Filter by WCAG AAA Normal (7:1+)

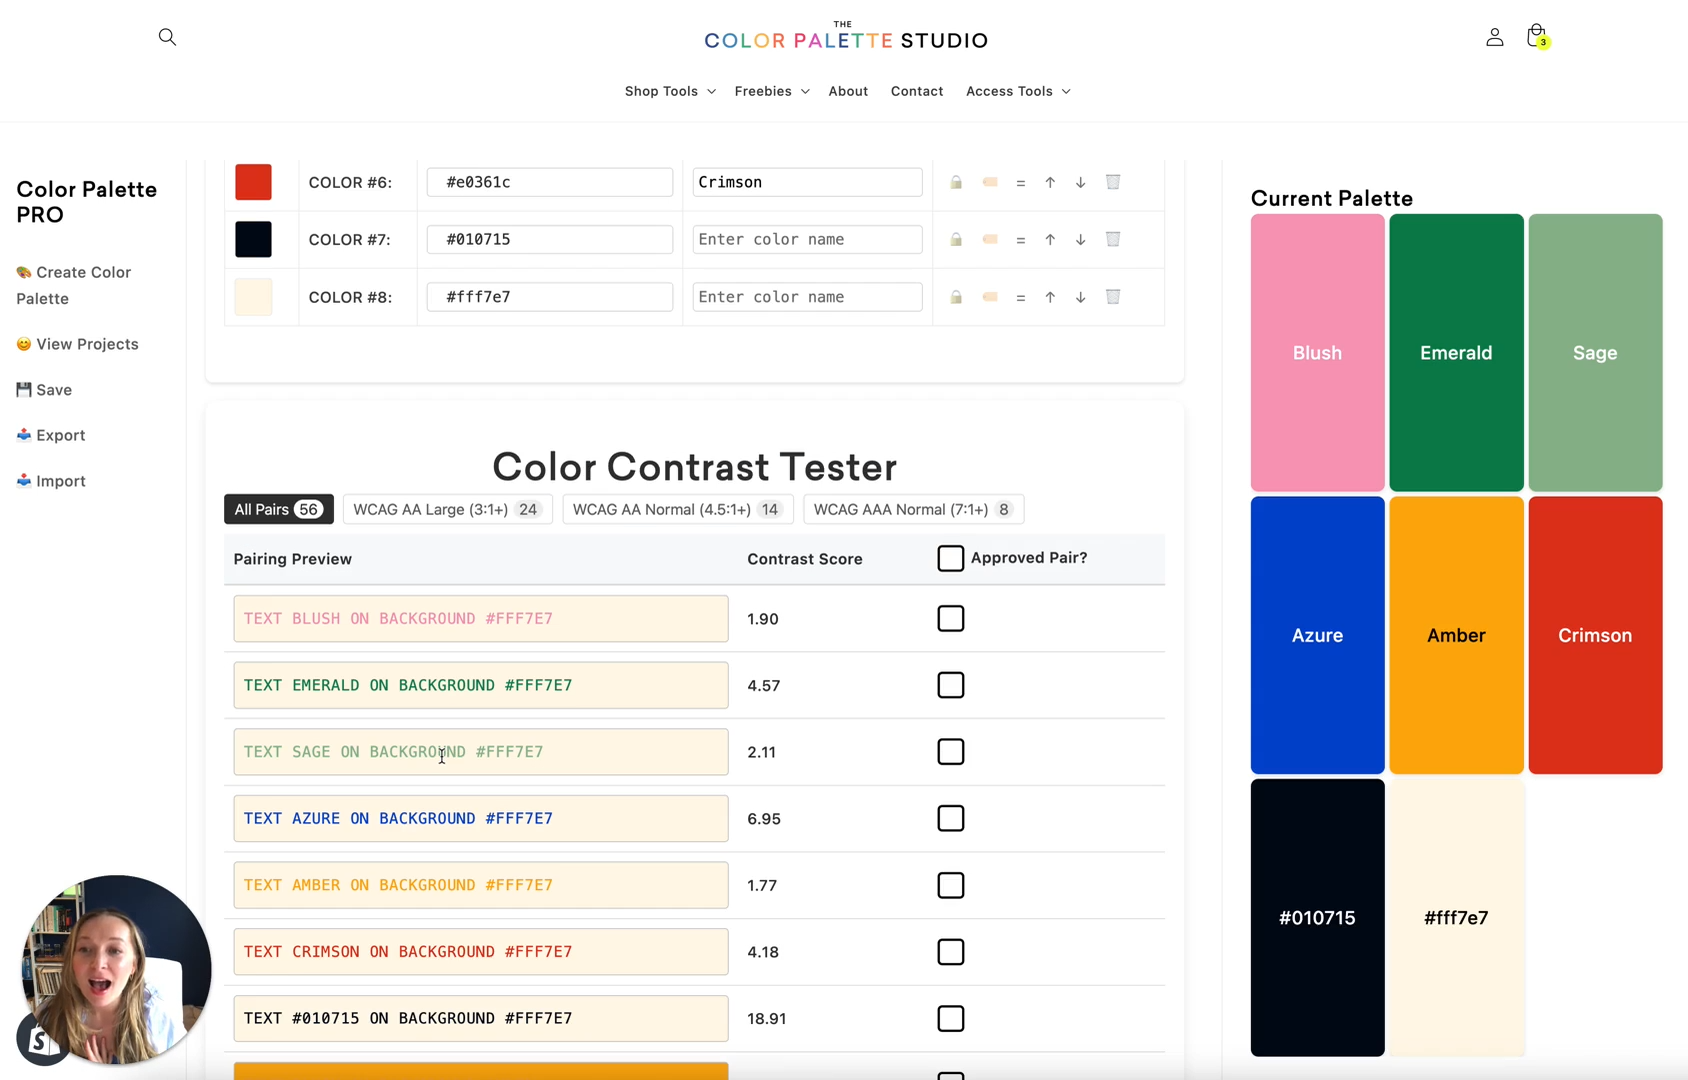913,509
